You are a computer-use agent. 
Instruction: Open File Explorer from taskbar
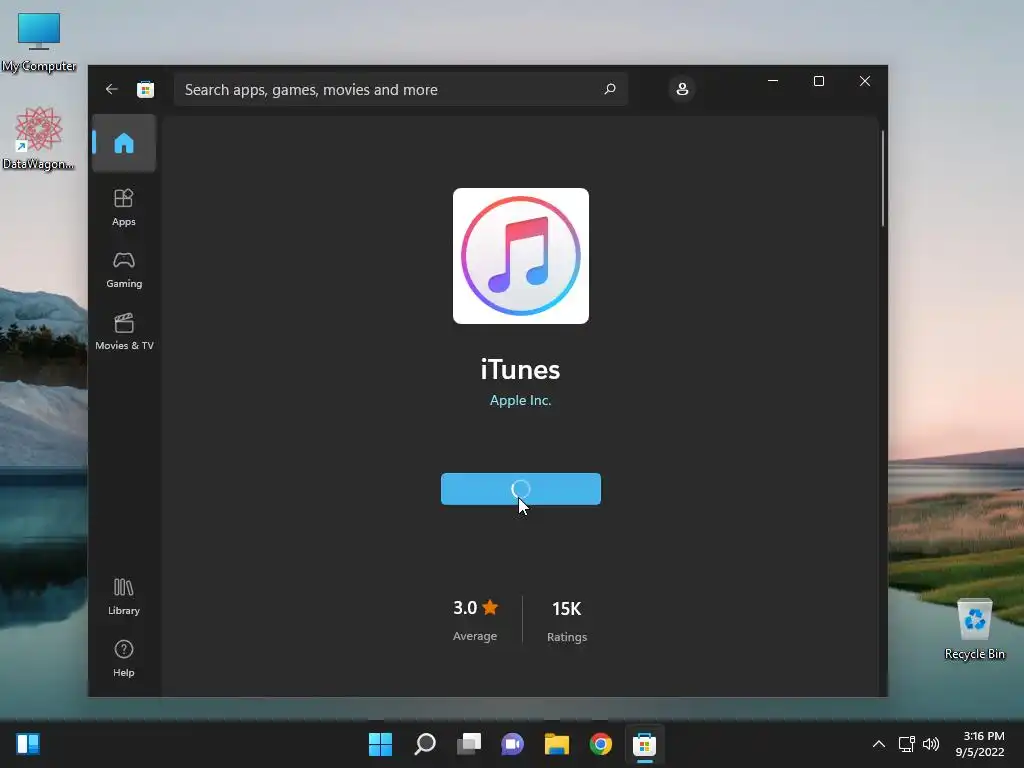[x=556, y=744]
